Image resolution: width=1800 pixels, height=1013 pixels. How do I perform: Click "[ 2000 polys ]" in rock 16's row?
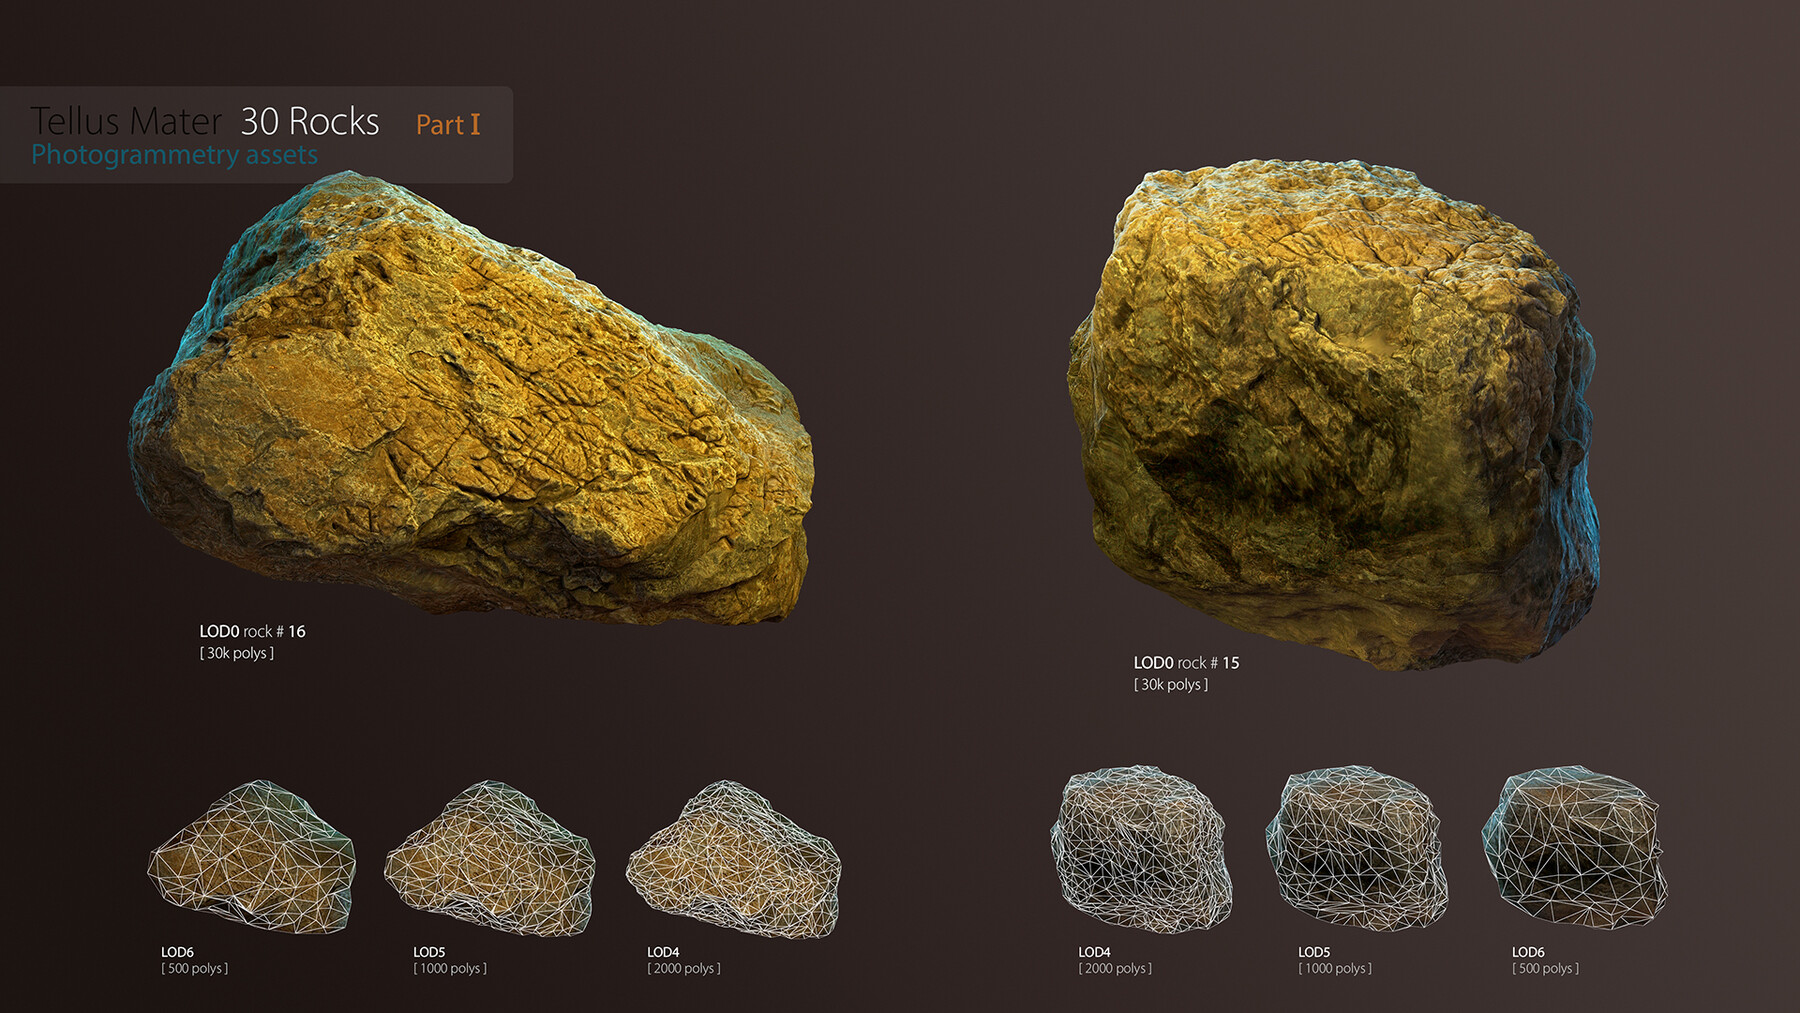(684, 968)
